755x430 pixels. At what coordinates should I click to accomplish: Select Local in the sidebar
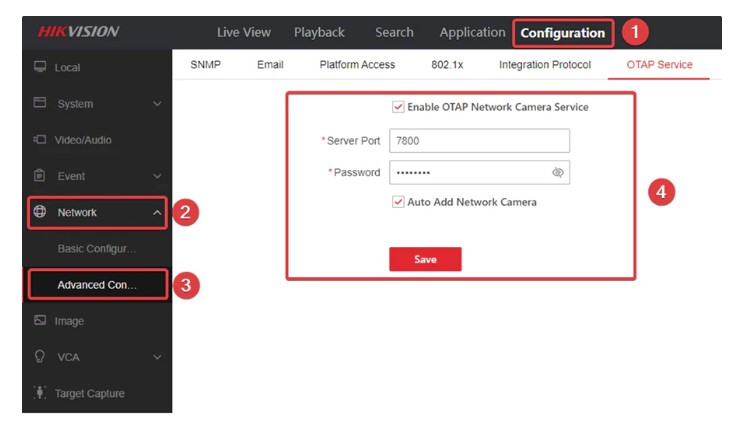click(97, 67)
